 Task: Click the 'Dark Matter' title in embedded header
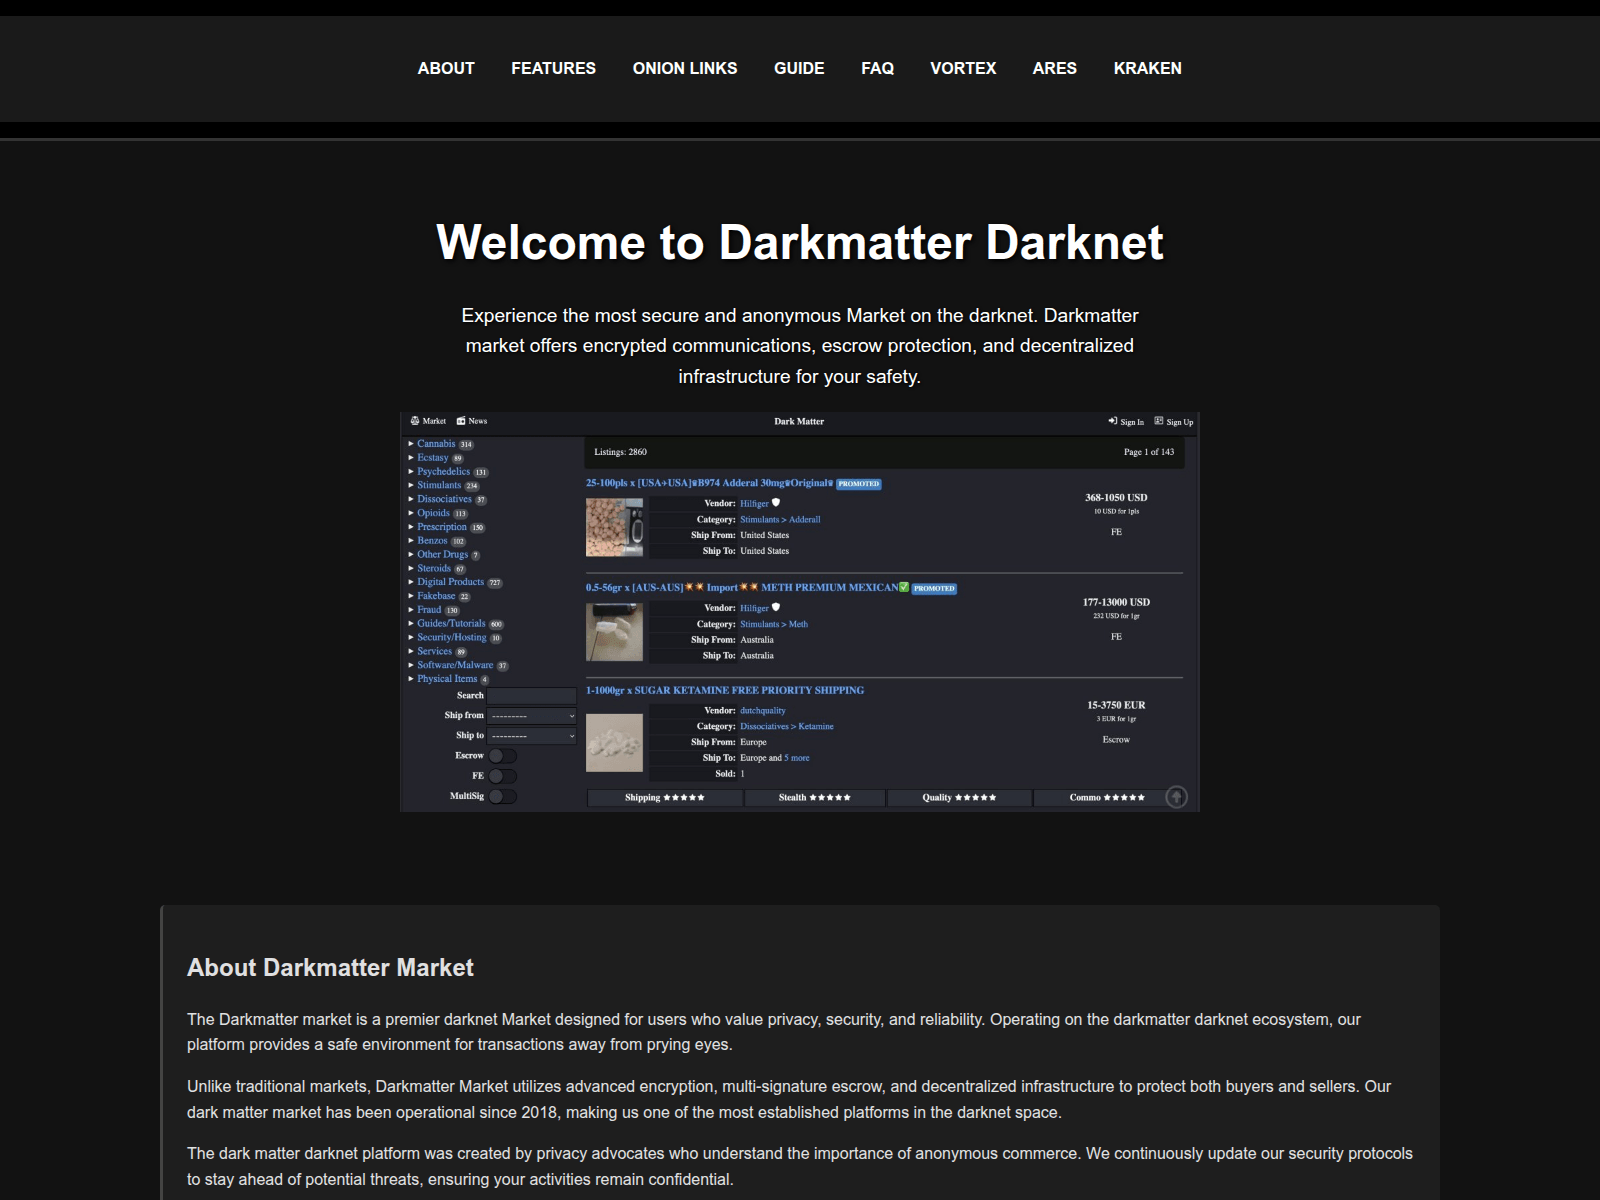click(799, 421)
